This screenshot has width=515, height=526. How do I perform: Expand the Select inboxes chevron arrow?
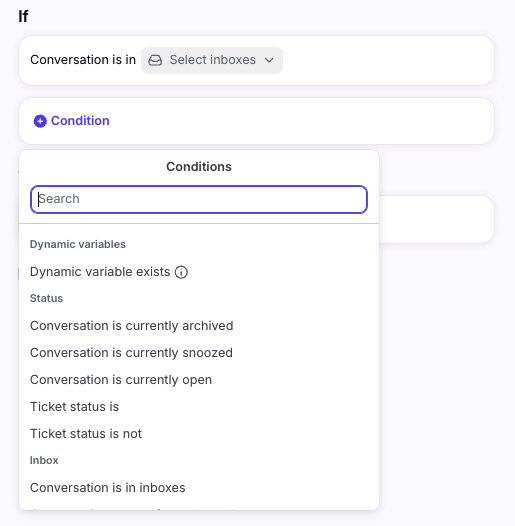269,60
